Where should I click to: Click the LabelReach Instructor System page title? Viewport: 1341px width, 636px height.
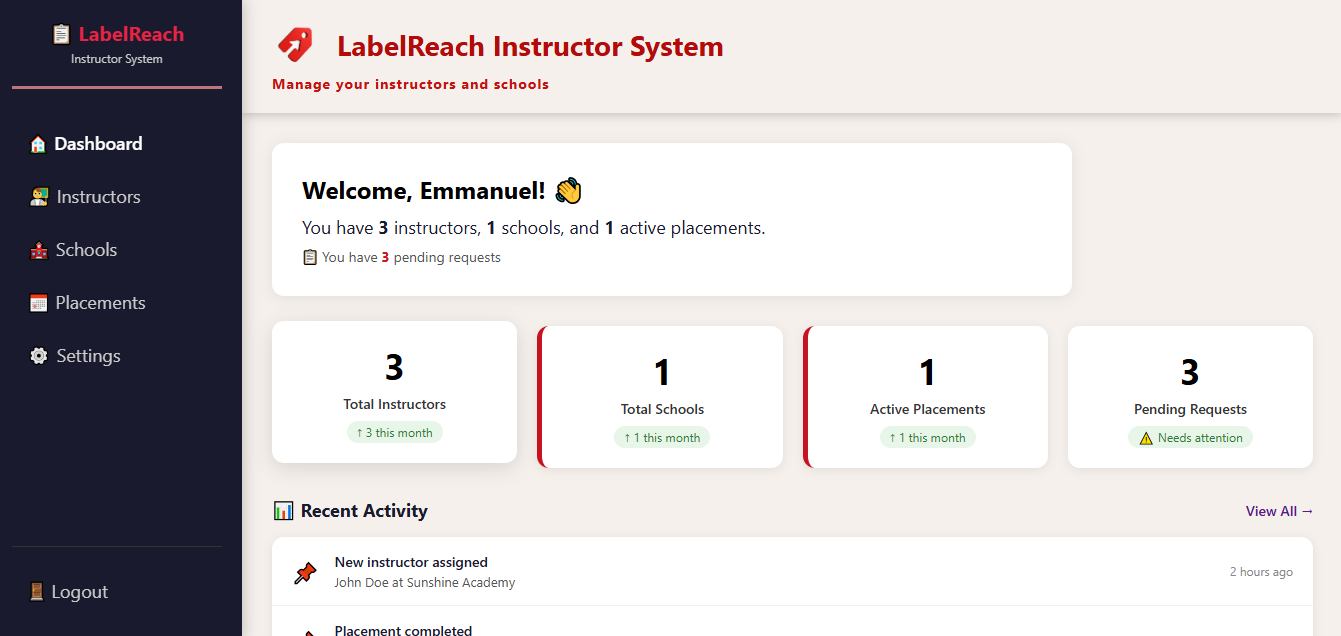[530, 46]
